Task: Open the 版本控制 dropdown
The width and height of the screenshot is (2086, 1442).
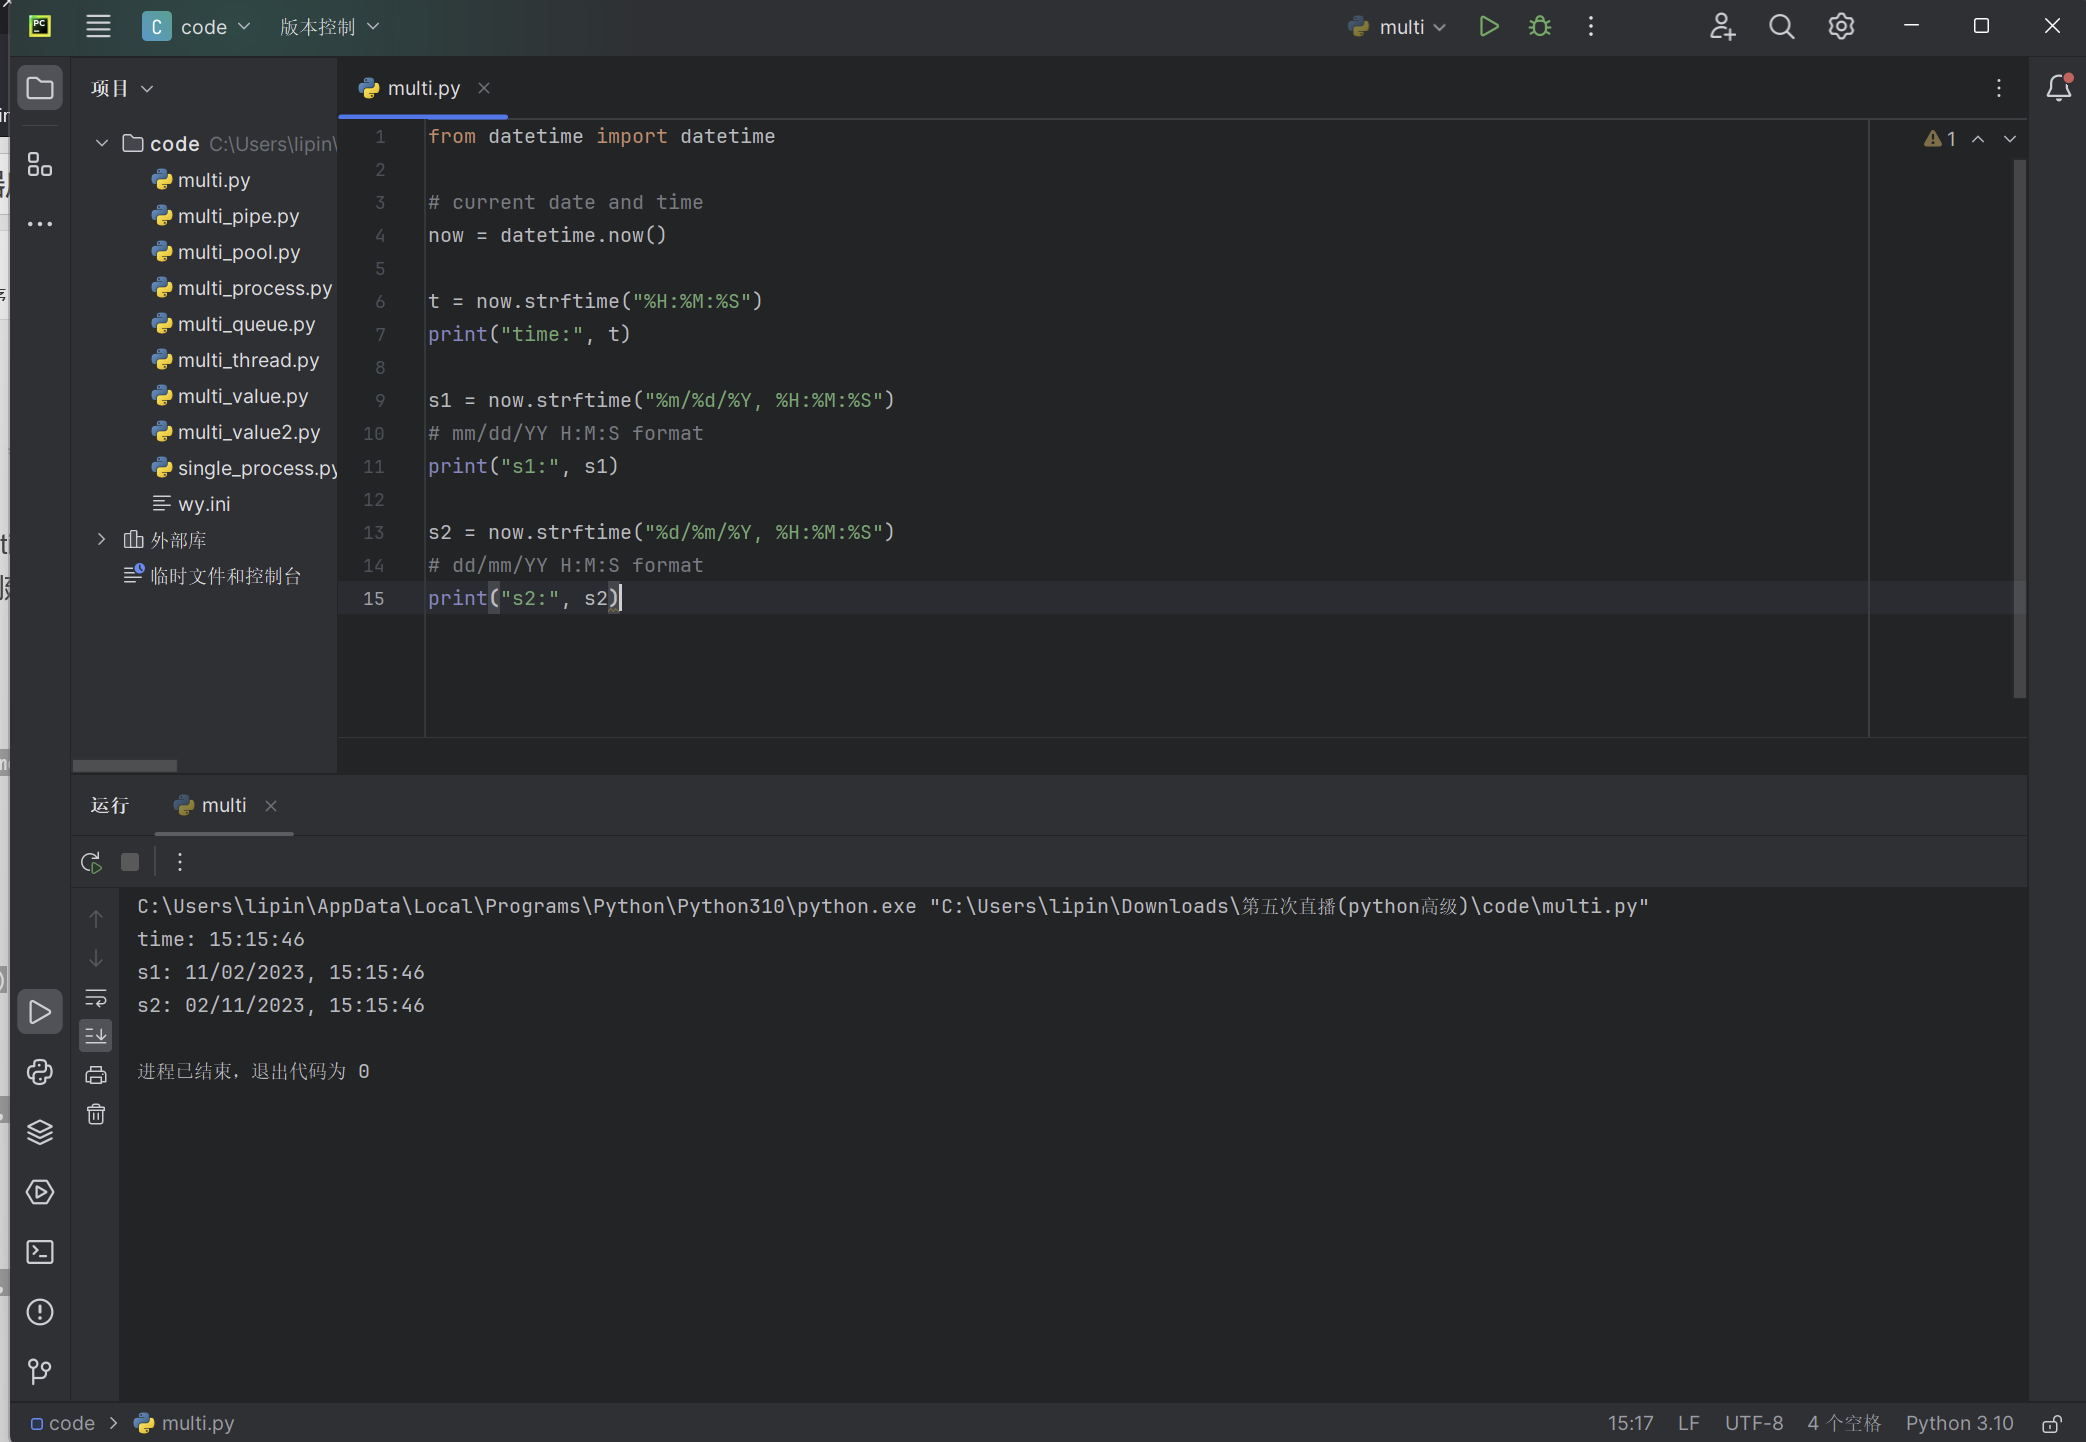Action: pos(329,27)
